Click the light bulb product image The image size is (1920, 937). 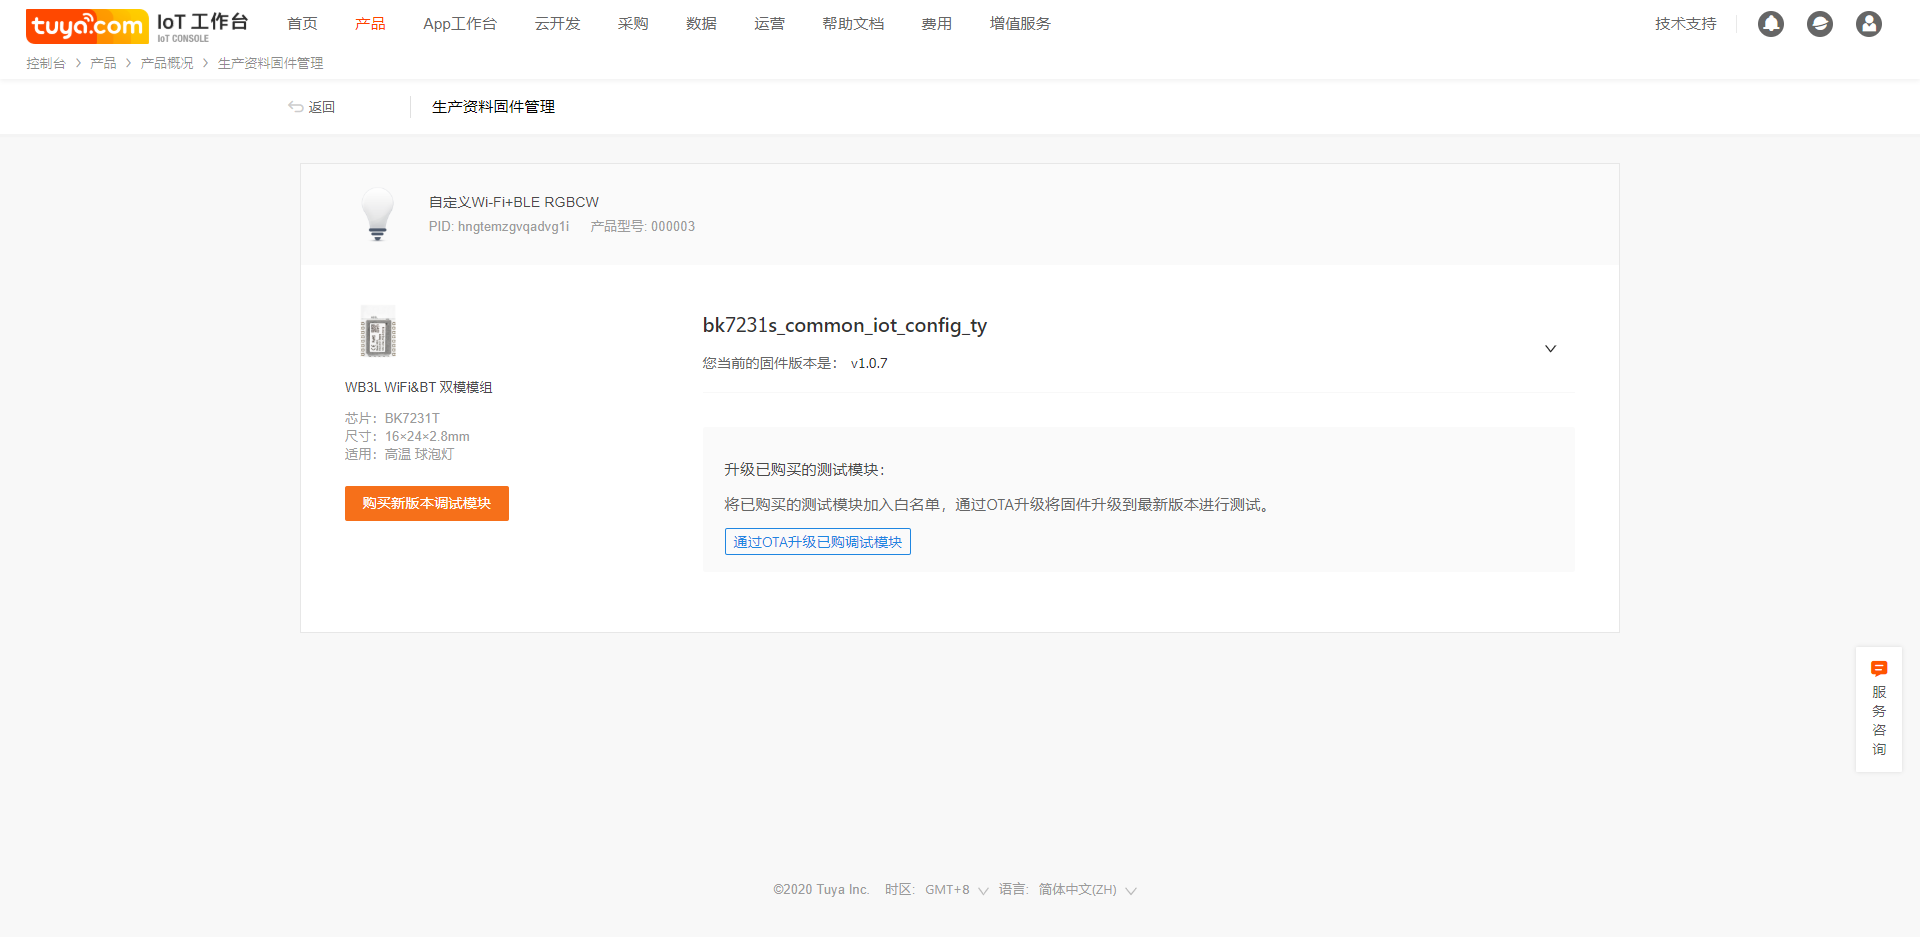(378, 214)
